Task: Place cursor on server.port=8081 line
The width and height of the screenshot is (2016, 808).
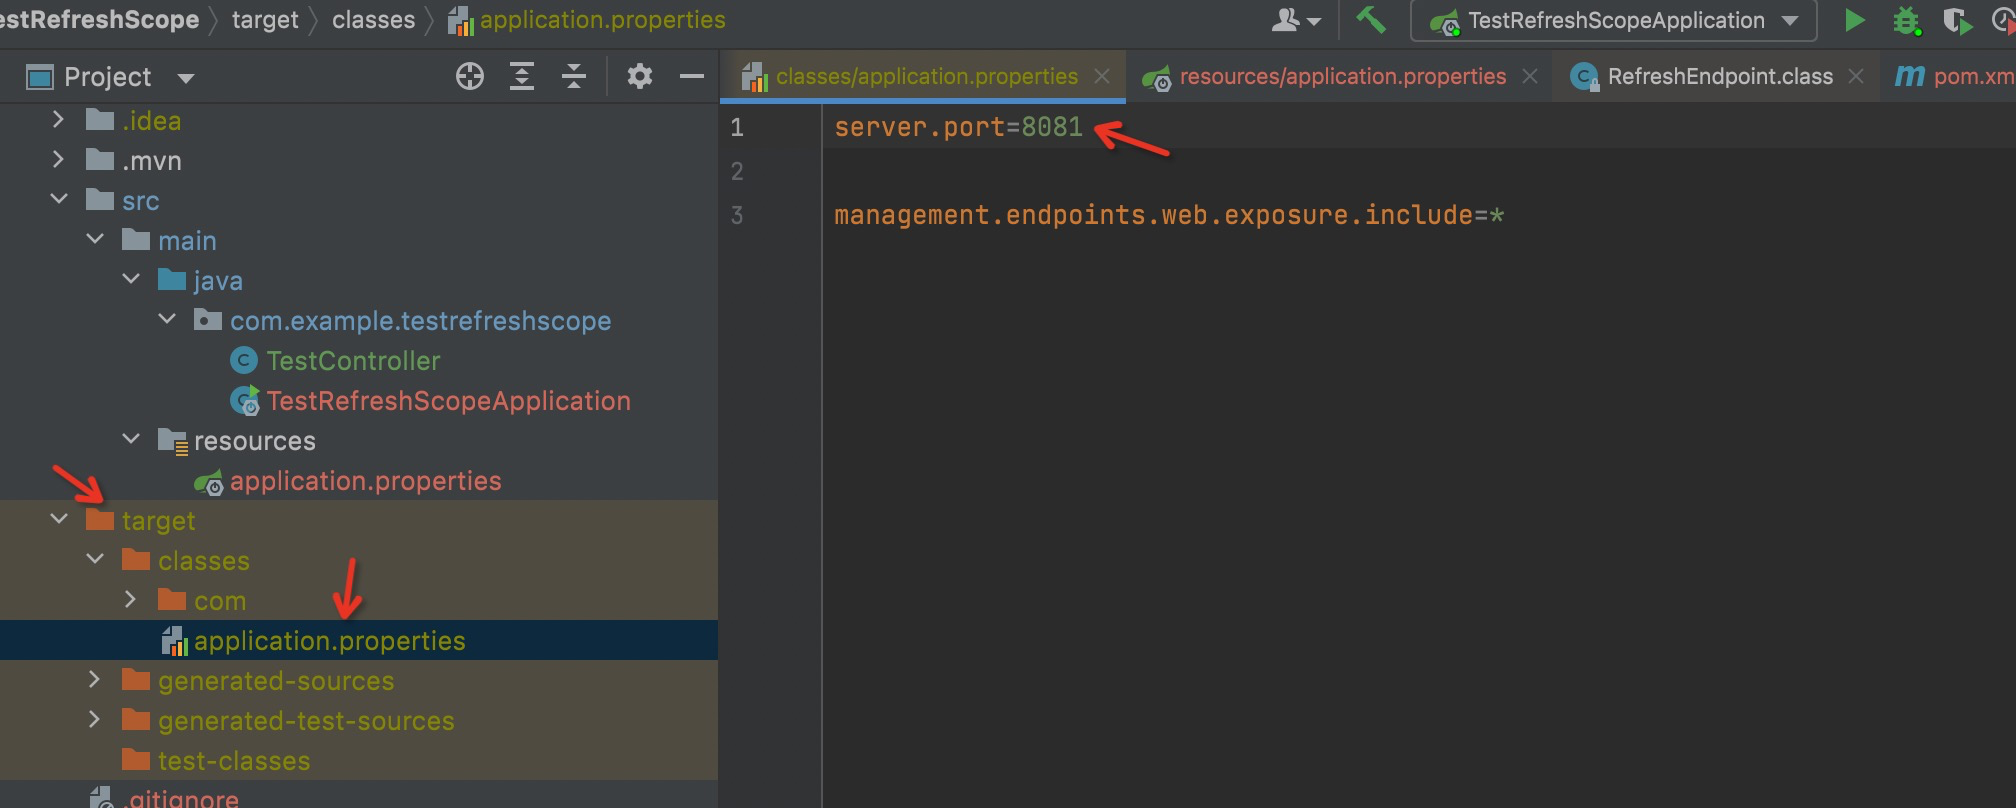Action: 958,127
